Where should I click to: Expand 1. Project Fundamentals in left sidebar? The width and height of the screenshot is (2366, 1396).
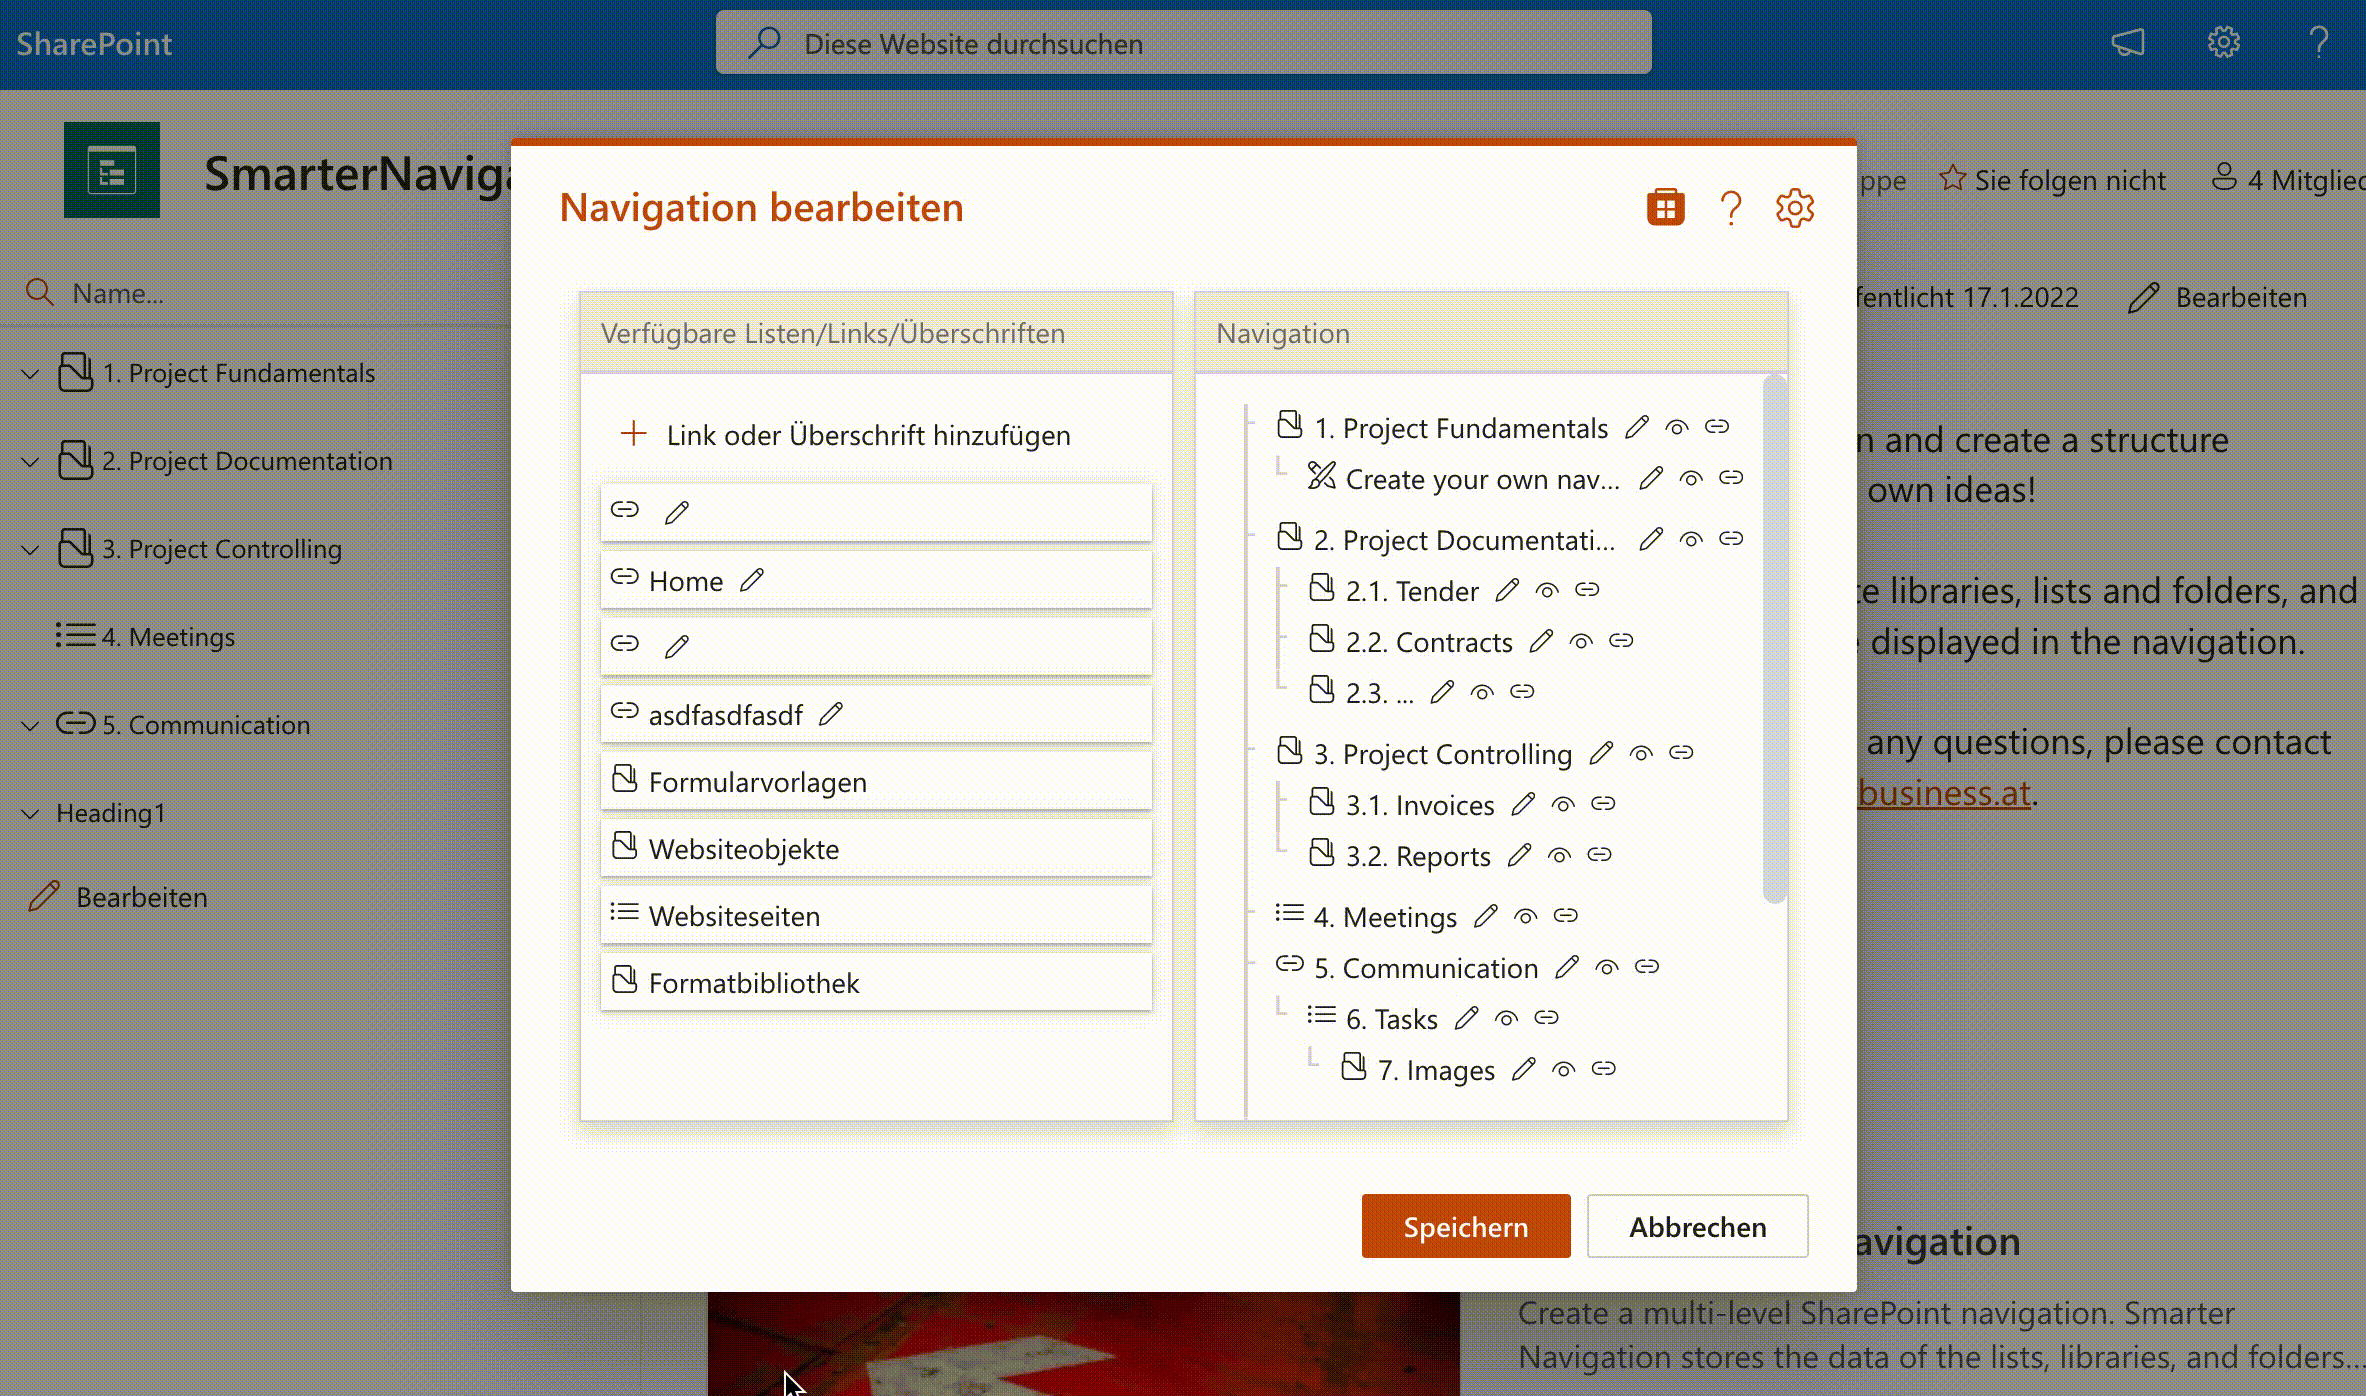(30, 374)
